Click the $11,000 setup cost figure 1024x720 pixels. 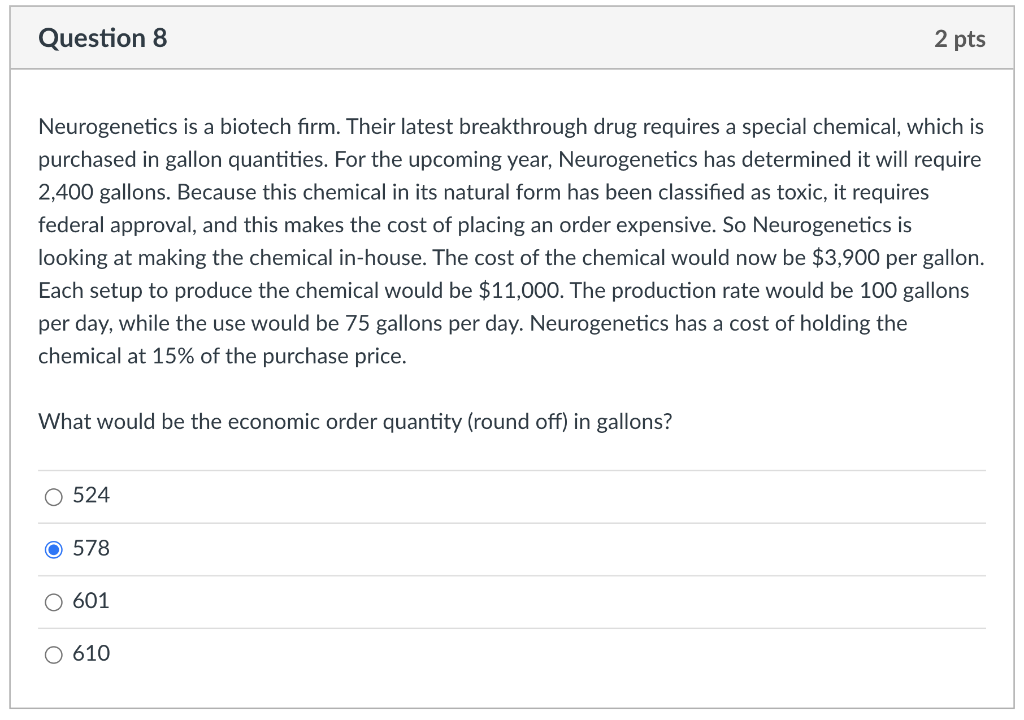point(520,291)
